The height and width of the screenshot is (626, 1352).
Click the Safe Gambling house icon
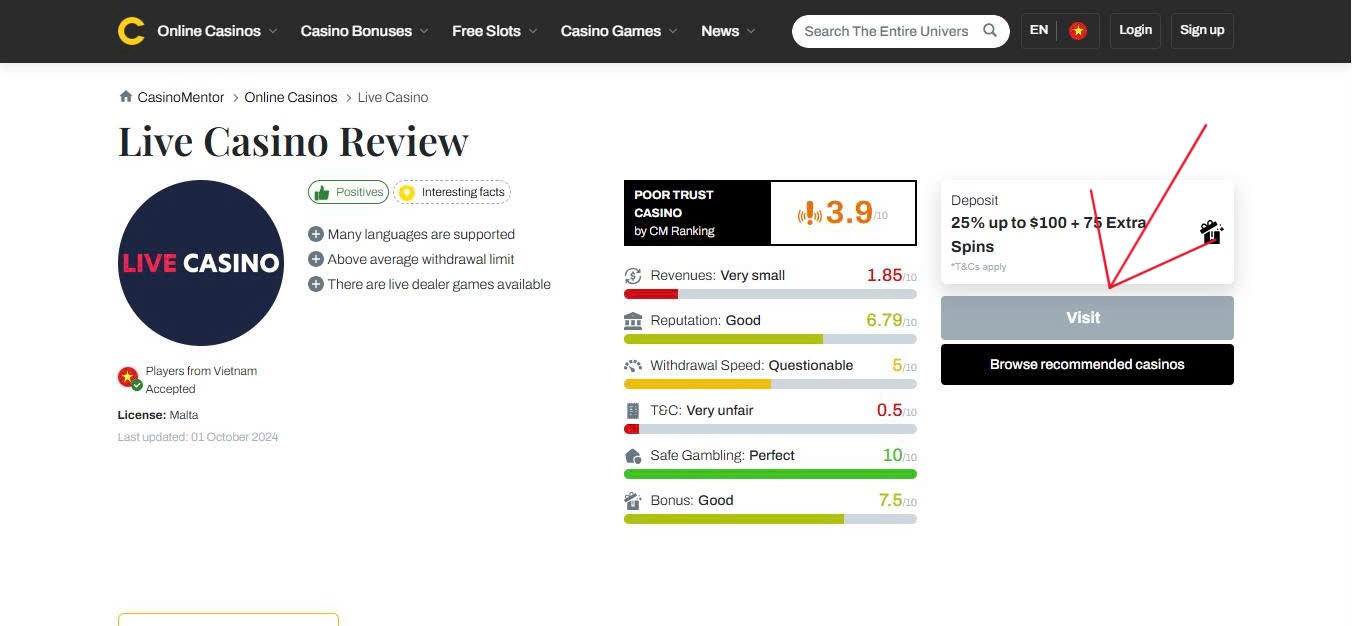pos(633,456)
